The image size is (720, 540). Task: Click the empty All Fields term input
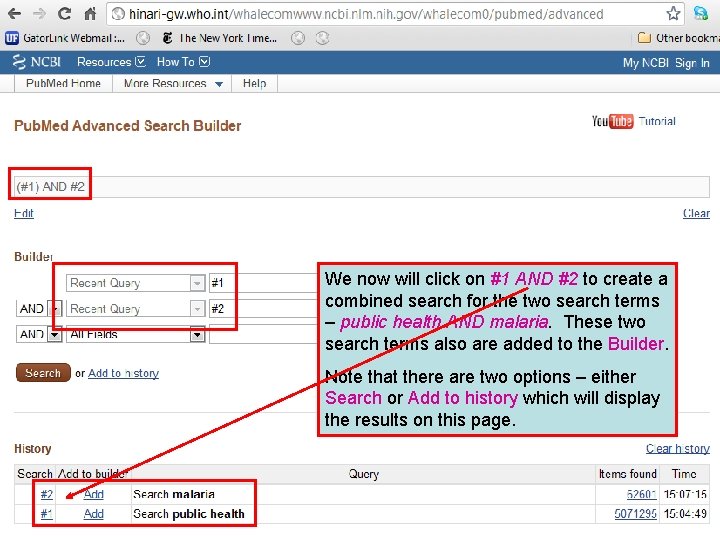coord(263,335)
